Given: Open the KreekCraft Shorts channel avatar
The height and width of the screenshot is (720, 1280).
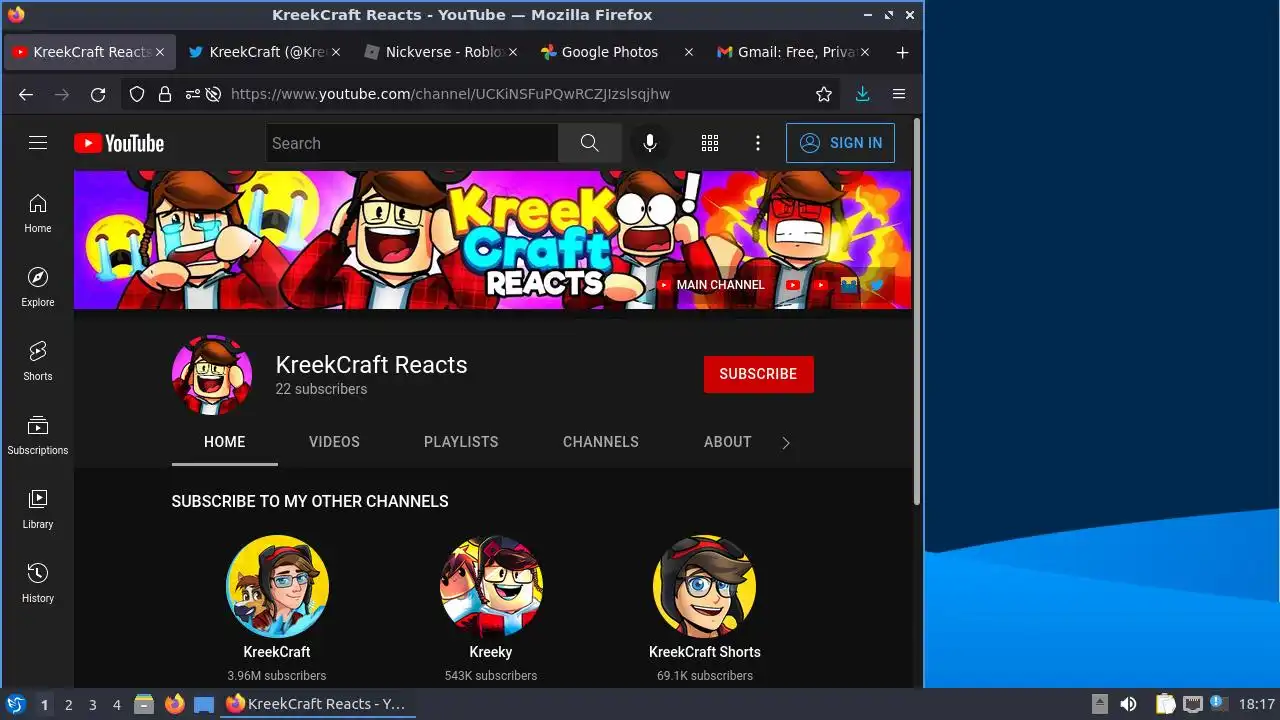Looking at the screenshot, I should tap(705, 586).
